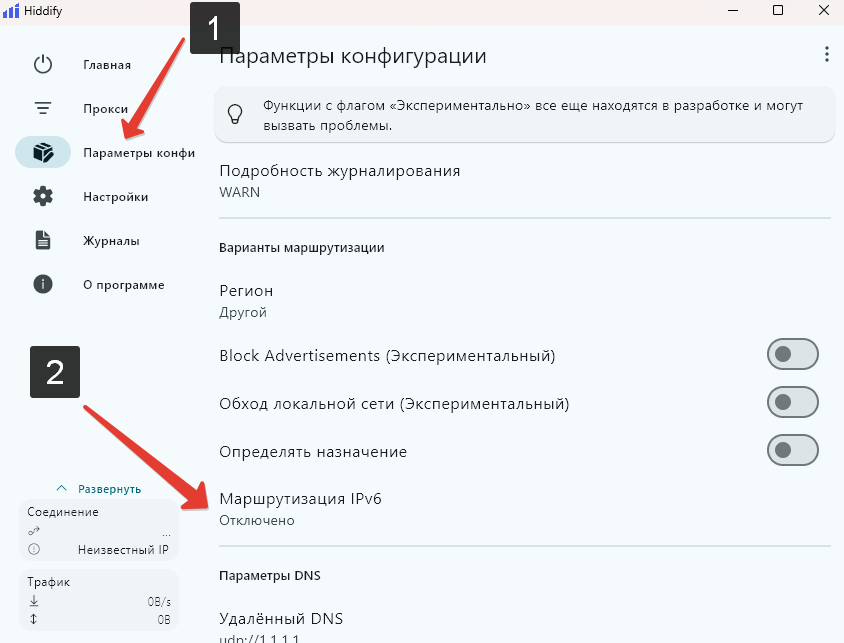This screenshot has width=844, height=643.
Task: Click the Неизвестный IP text
Action: click(123, 549)
